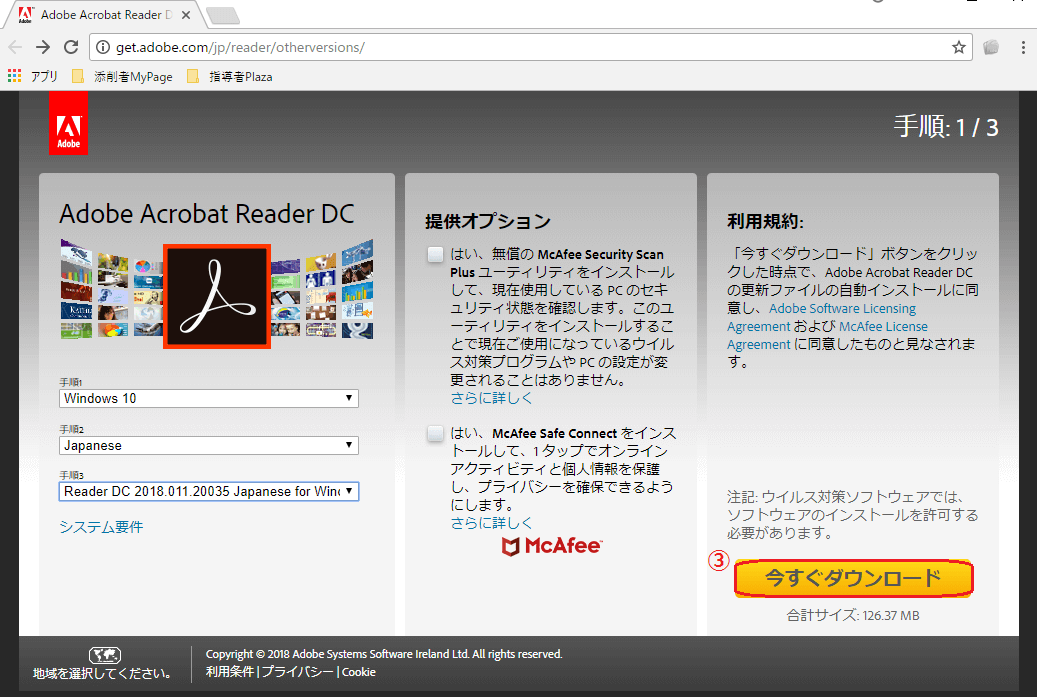This screenshot has height=697, width=1037.
Task: Bookmark the page with the star icon
Action: 958,47
